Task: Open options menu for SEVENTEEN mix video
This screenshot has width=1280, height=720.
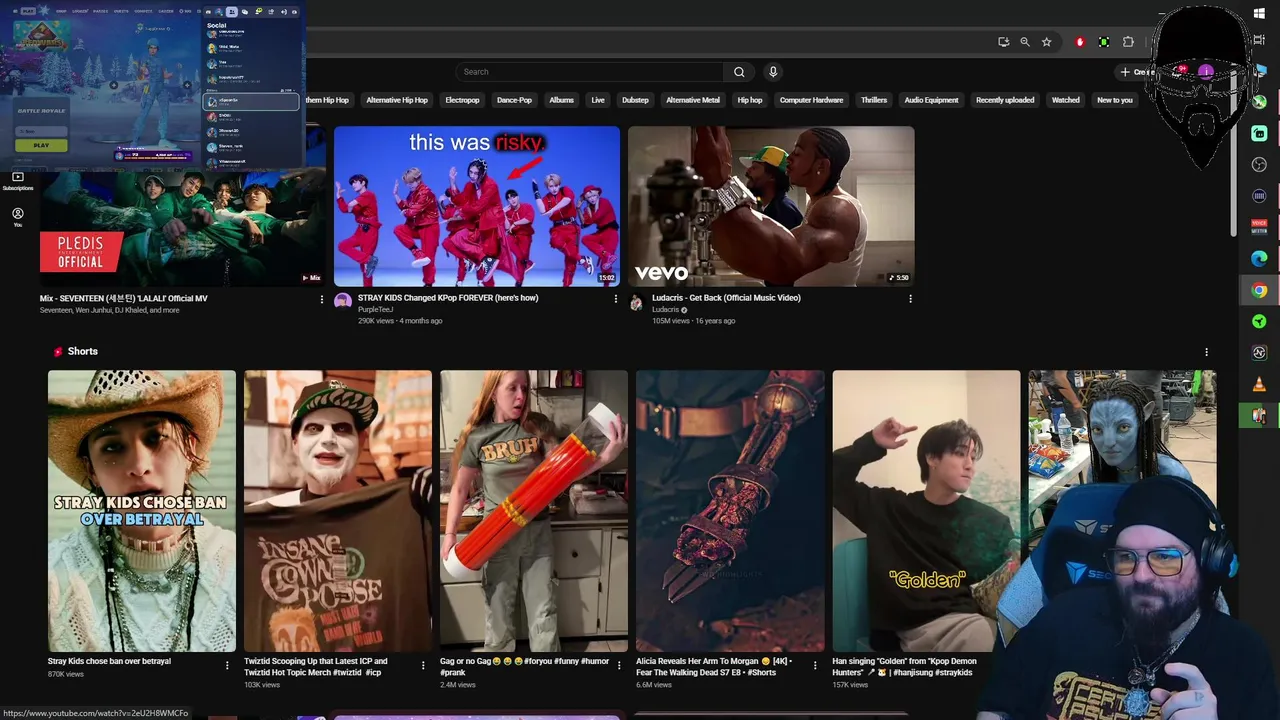Action: pyautogui.click(x=322, y=299)
